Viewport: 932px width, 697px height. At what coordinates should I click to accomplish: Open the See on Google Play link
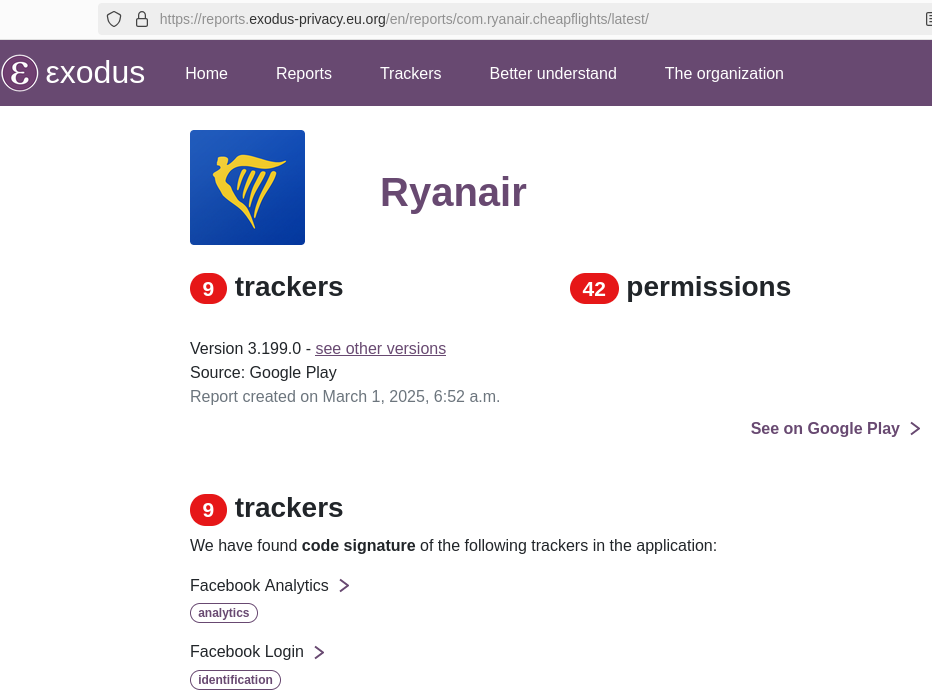coord(825,428)
